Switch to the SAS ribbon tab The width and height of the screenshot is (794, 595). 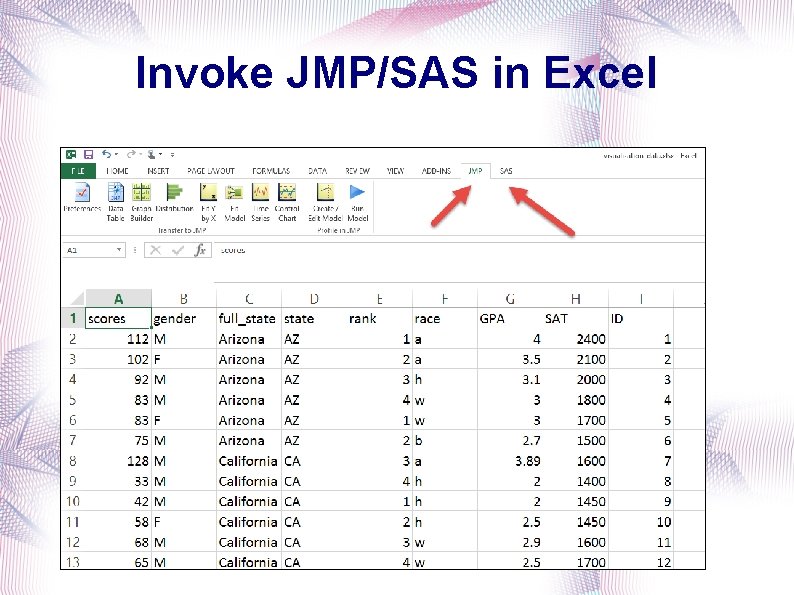pos(506,171)
